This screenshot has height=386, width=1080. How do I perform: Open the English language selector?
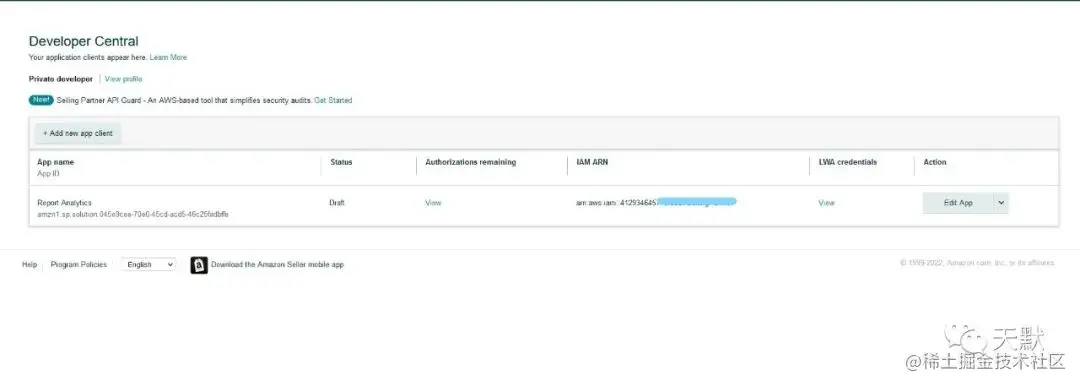[148, 265]
